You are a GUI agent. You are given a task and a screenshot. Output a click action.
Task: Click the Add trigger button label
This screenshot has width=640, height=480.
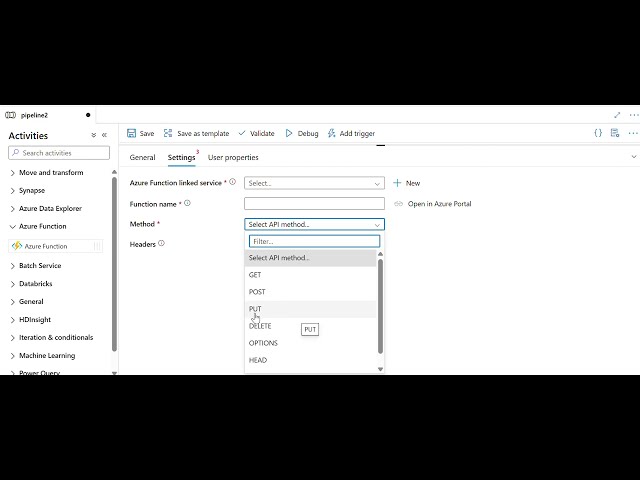coord(357,133)
